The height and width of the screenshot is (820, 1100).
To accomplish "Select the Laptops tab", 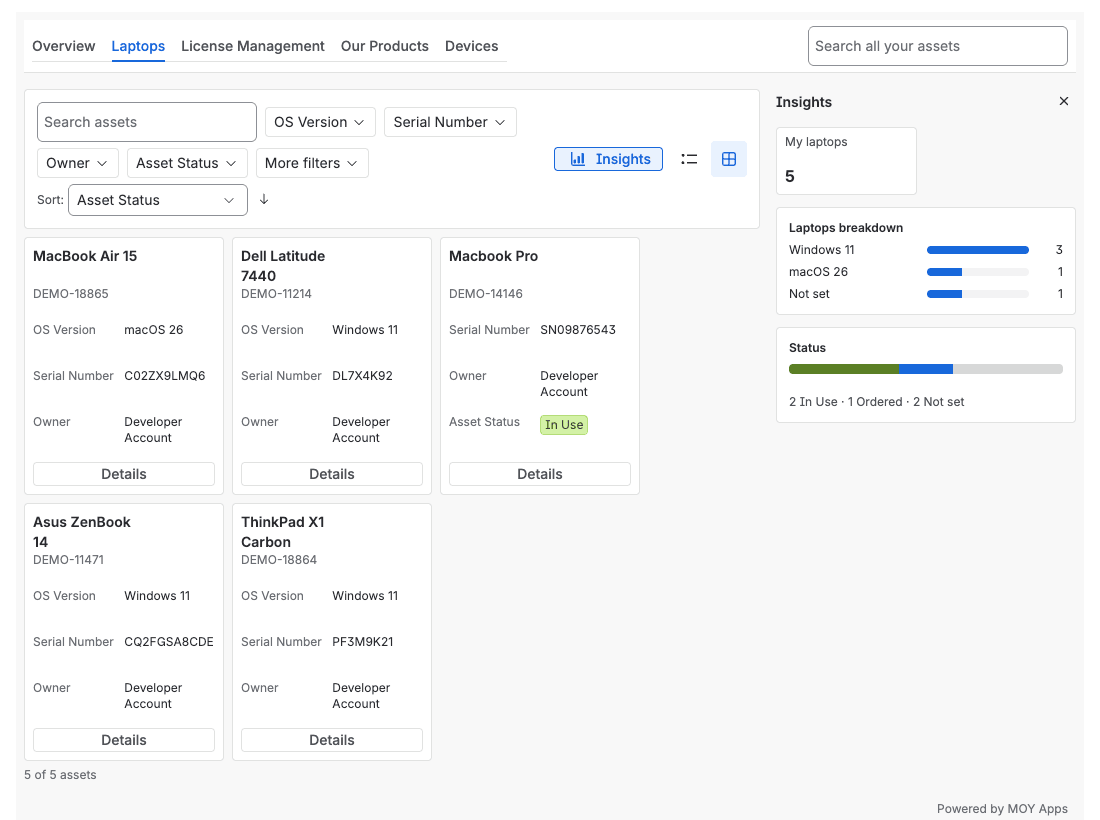I will pos(138,46).
